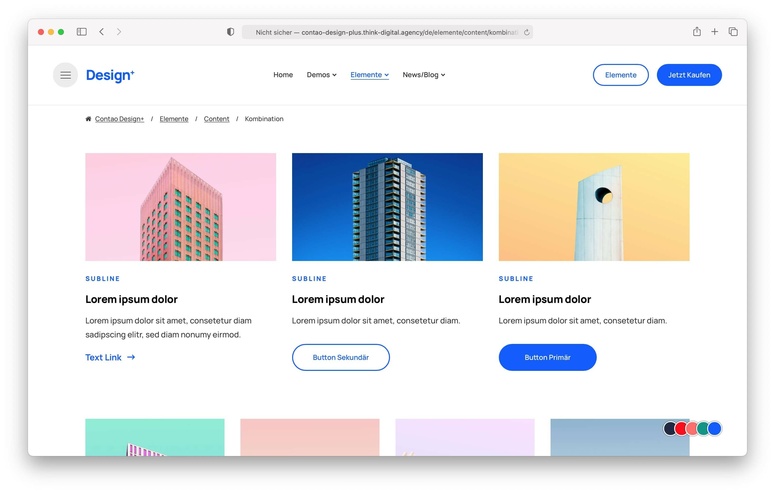Show the tab overview
Image resolution: width=775 pixels, height=493 pixels.
click(733, 32)
